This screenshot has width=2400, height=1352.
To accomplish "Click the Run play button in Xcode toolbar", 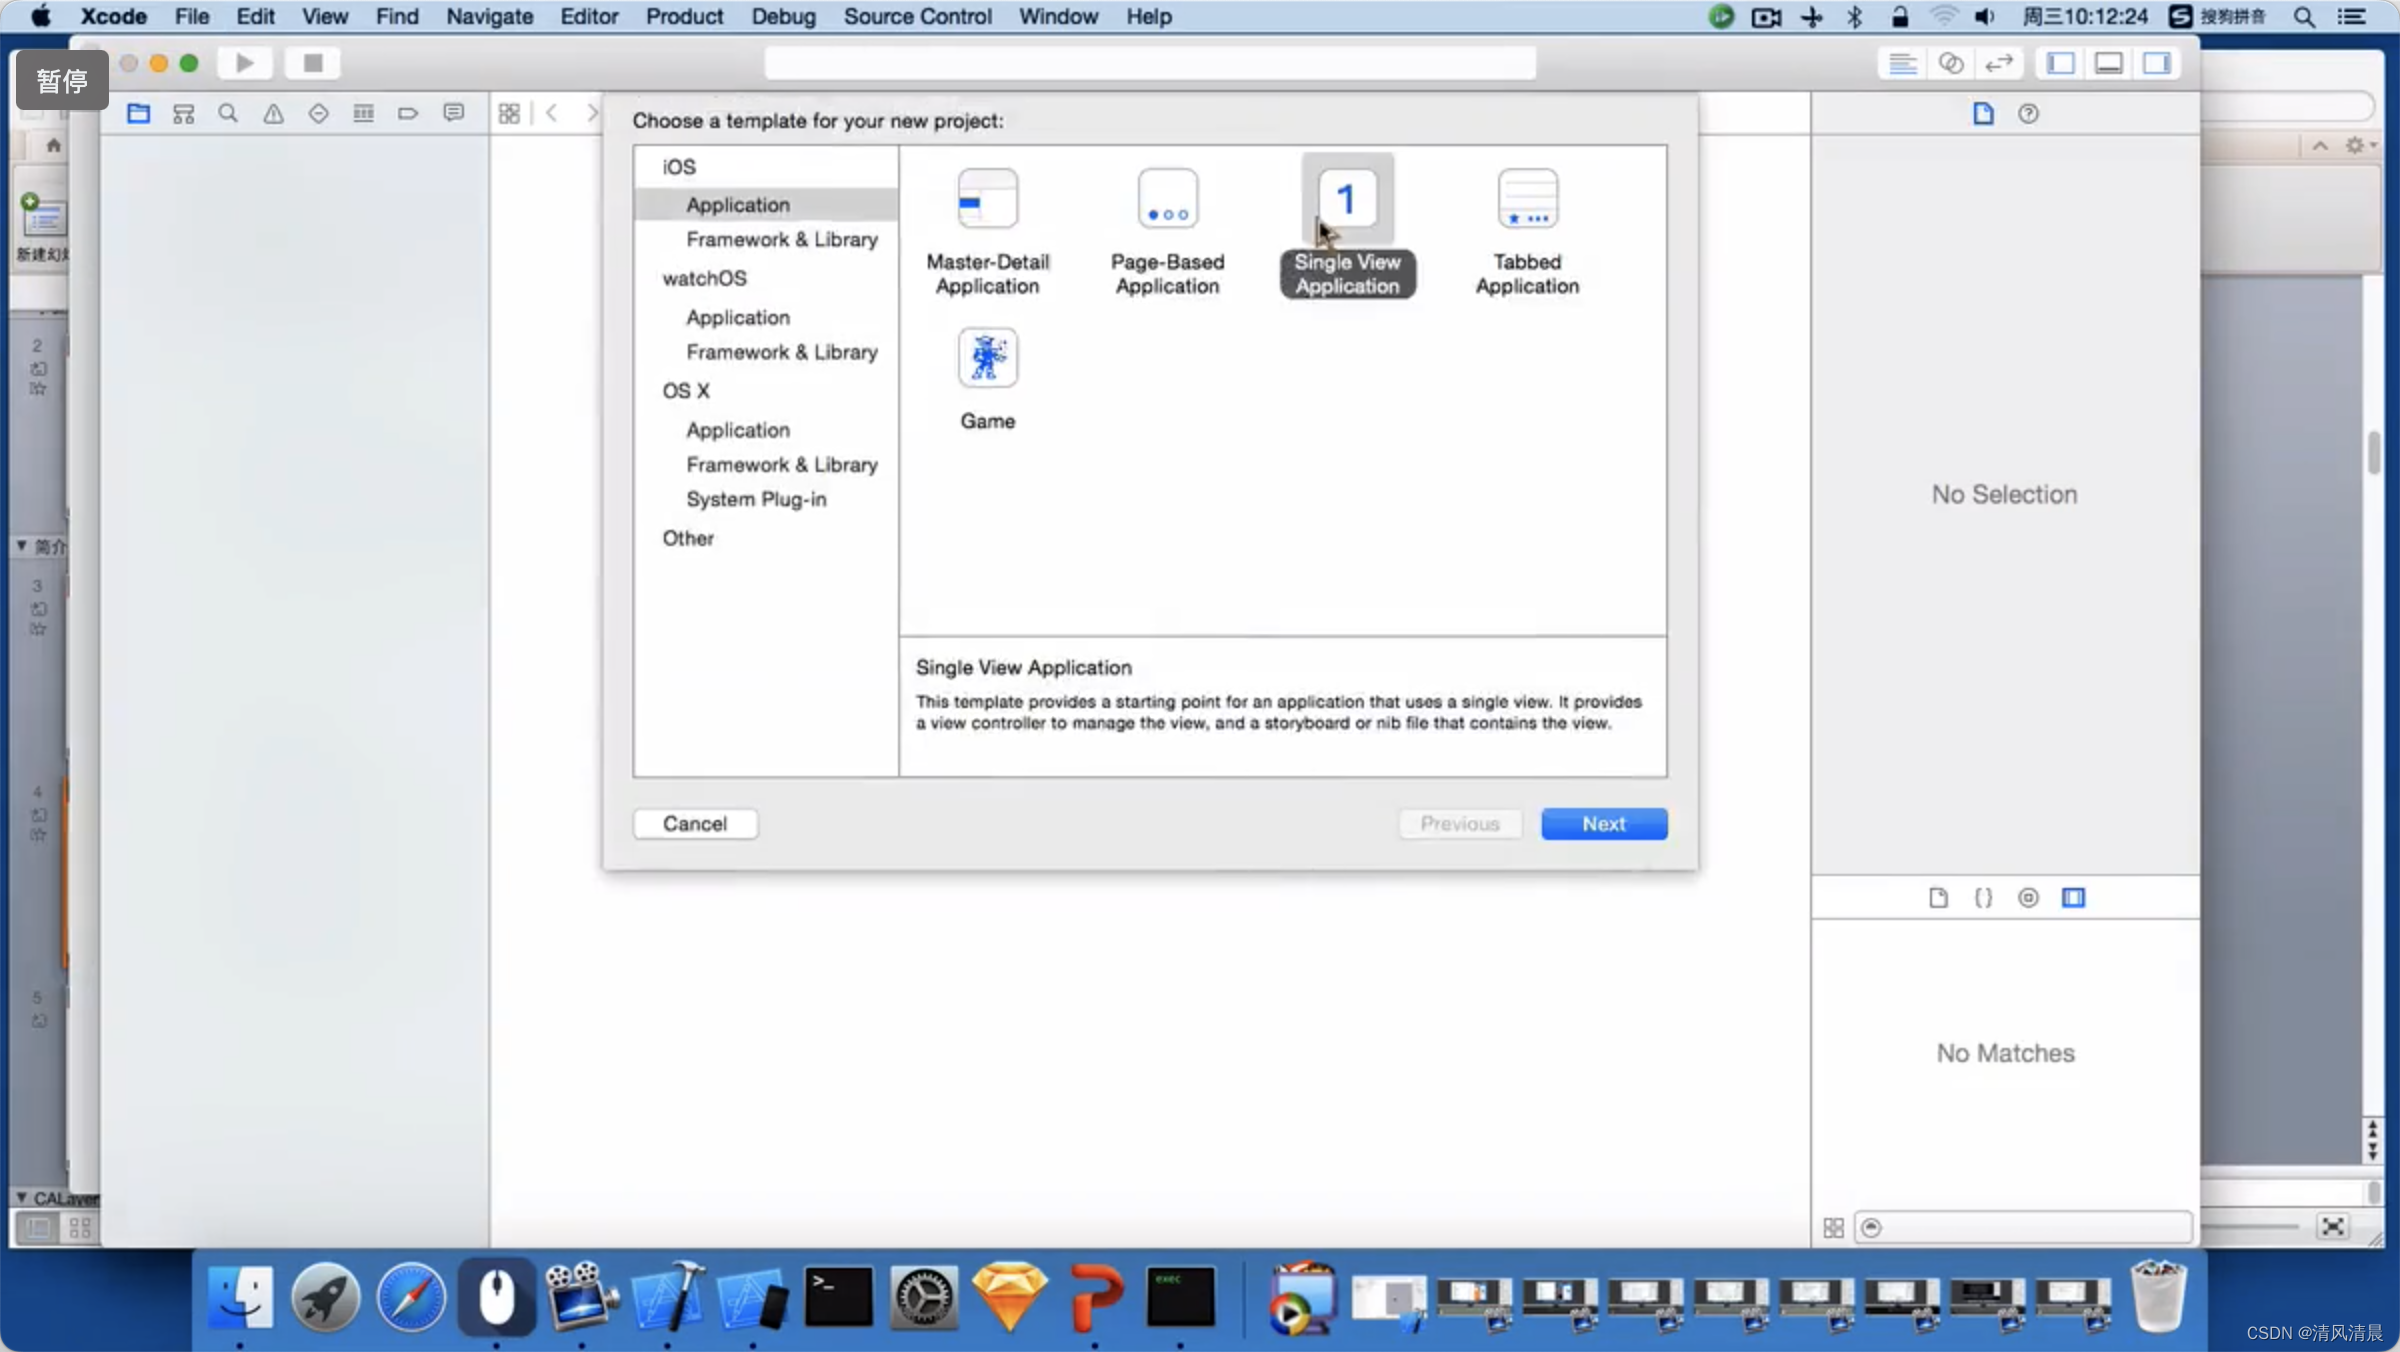I will click(x=245, y=63).
